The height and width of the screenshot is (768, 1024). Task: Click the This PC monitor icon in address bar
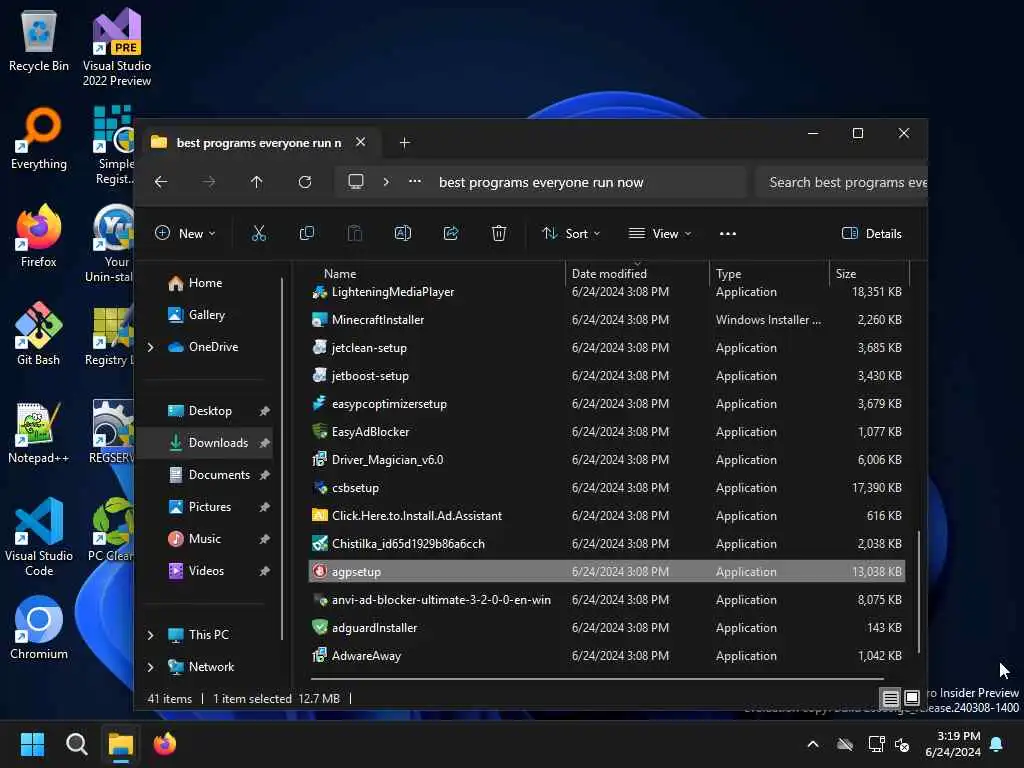356,182
